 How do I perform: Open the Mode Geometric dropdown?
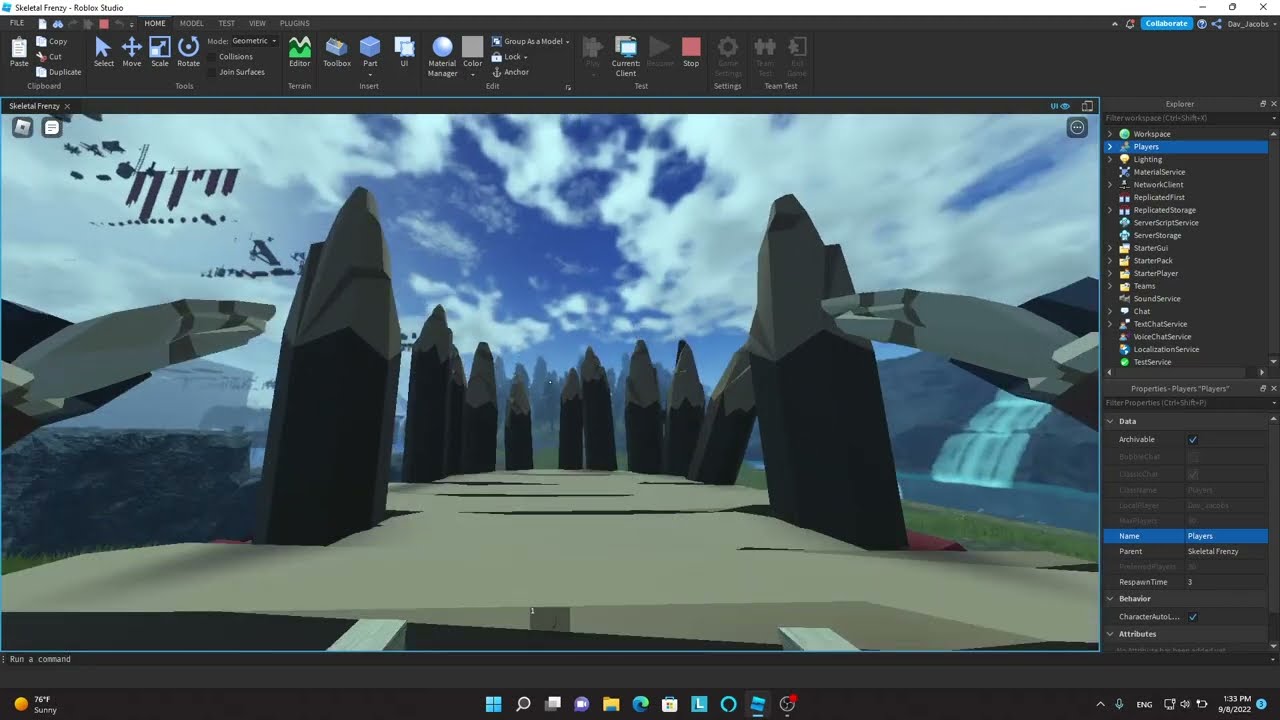tap(254, 41)
